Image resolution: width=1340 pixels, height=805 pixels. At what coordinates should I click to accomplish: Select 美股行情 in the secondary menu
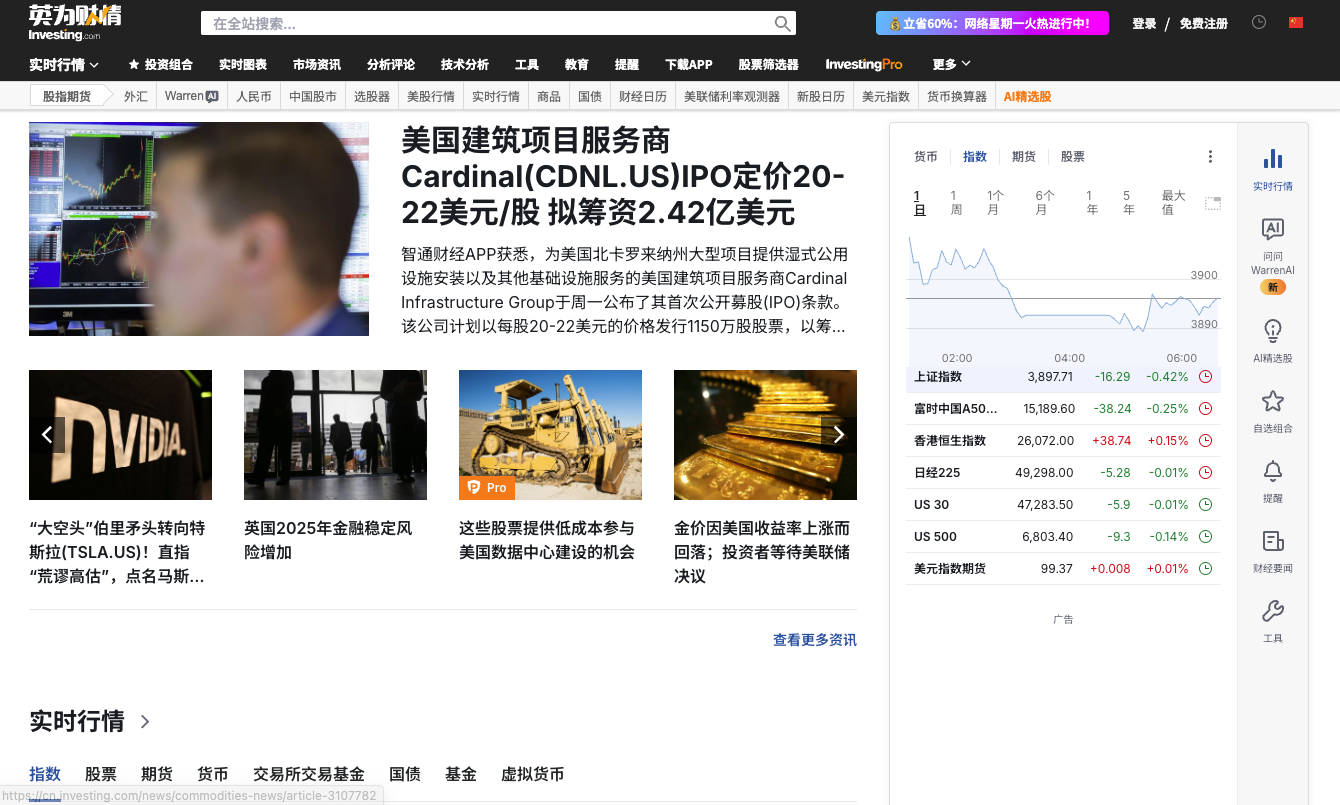[431, 97]
